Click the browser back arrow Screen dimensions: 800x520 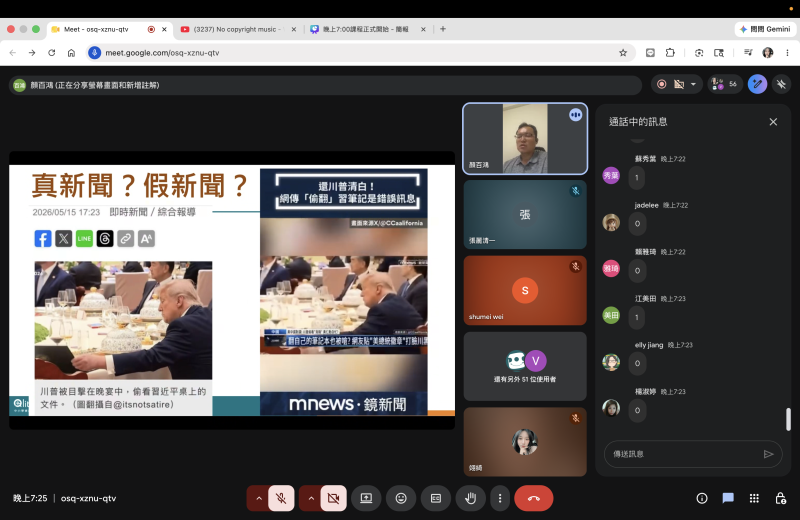(13, 53)
